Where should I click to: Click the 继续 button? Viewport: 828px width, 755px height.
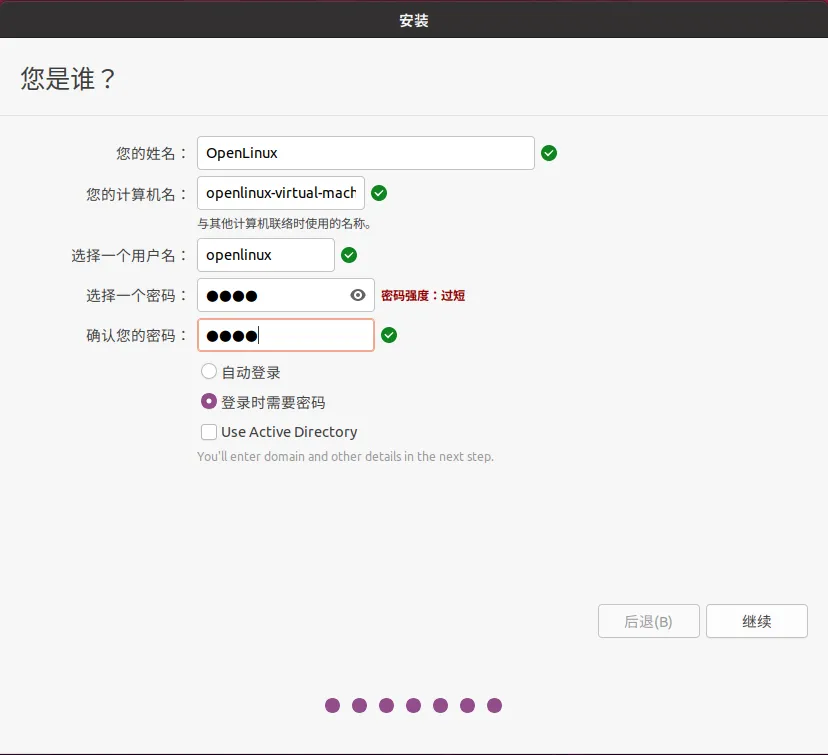pyautogui.click(x=756, y=621)
